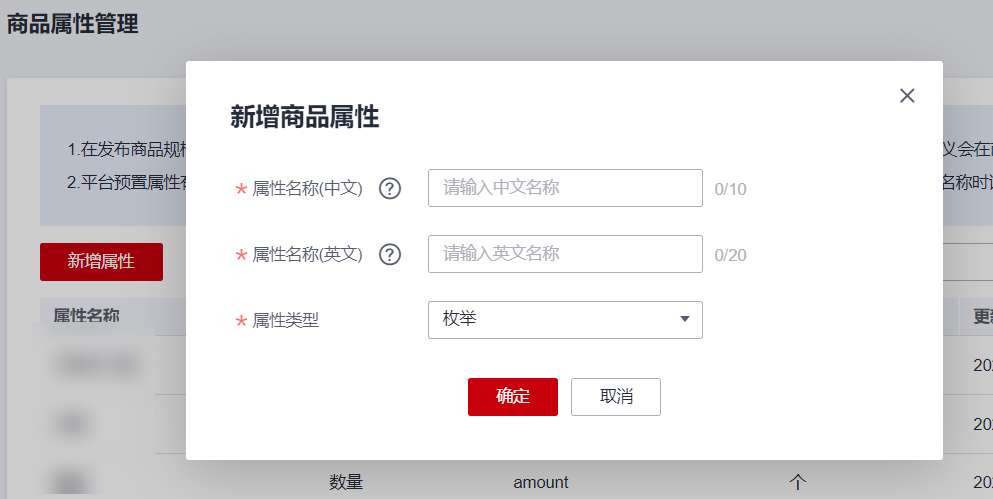Close the 新增商品属性 dialog with X

click(907, 96)
